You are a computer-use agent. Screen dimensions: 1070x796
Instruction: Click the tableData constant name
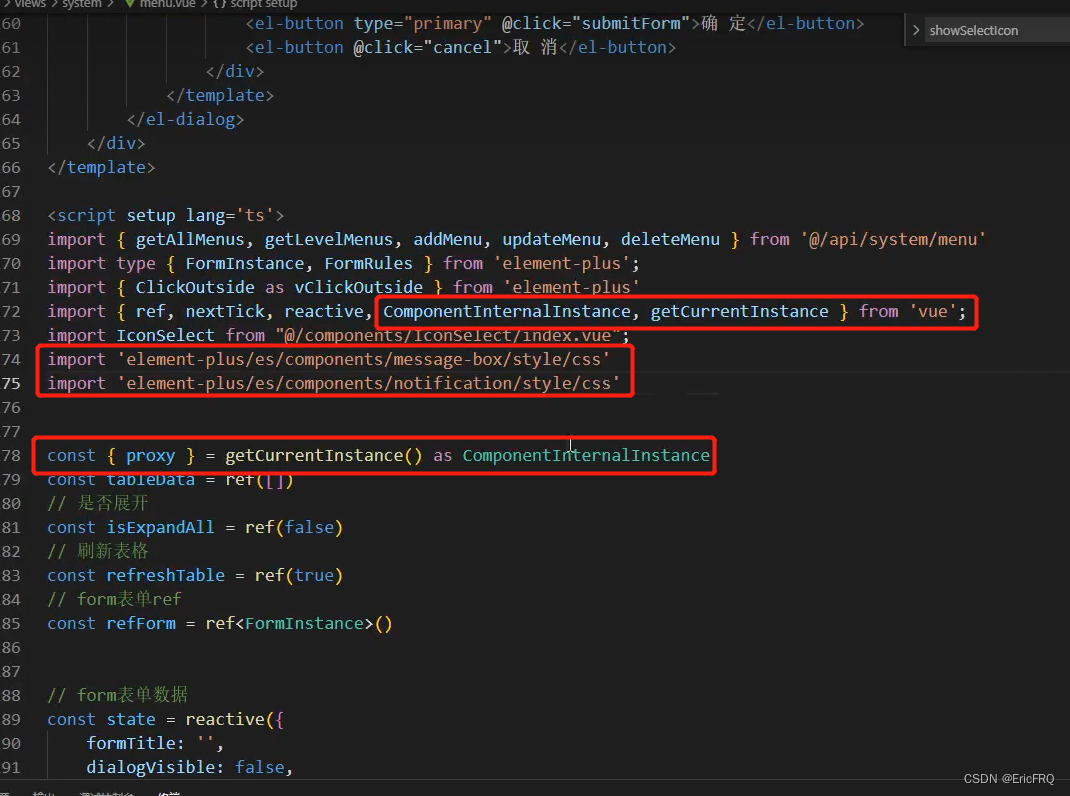(150, 479)
